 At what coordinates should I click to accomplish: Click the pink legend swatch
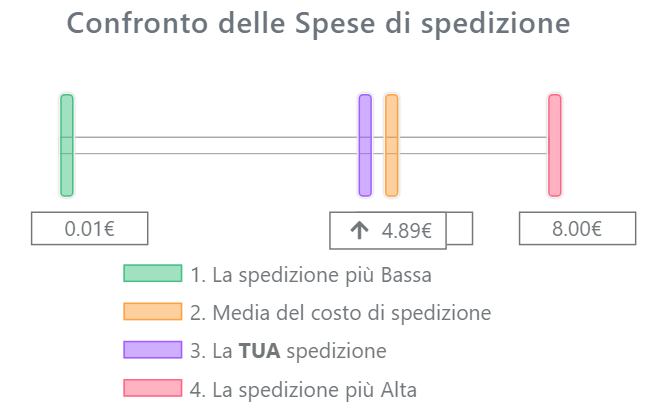click(153, 388)
